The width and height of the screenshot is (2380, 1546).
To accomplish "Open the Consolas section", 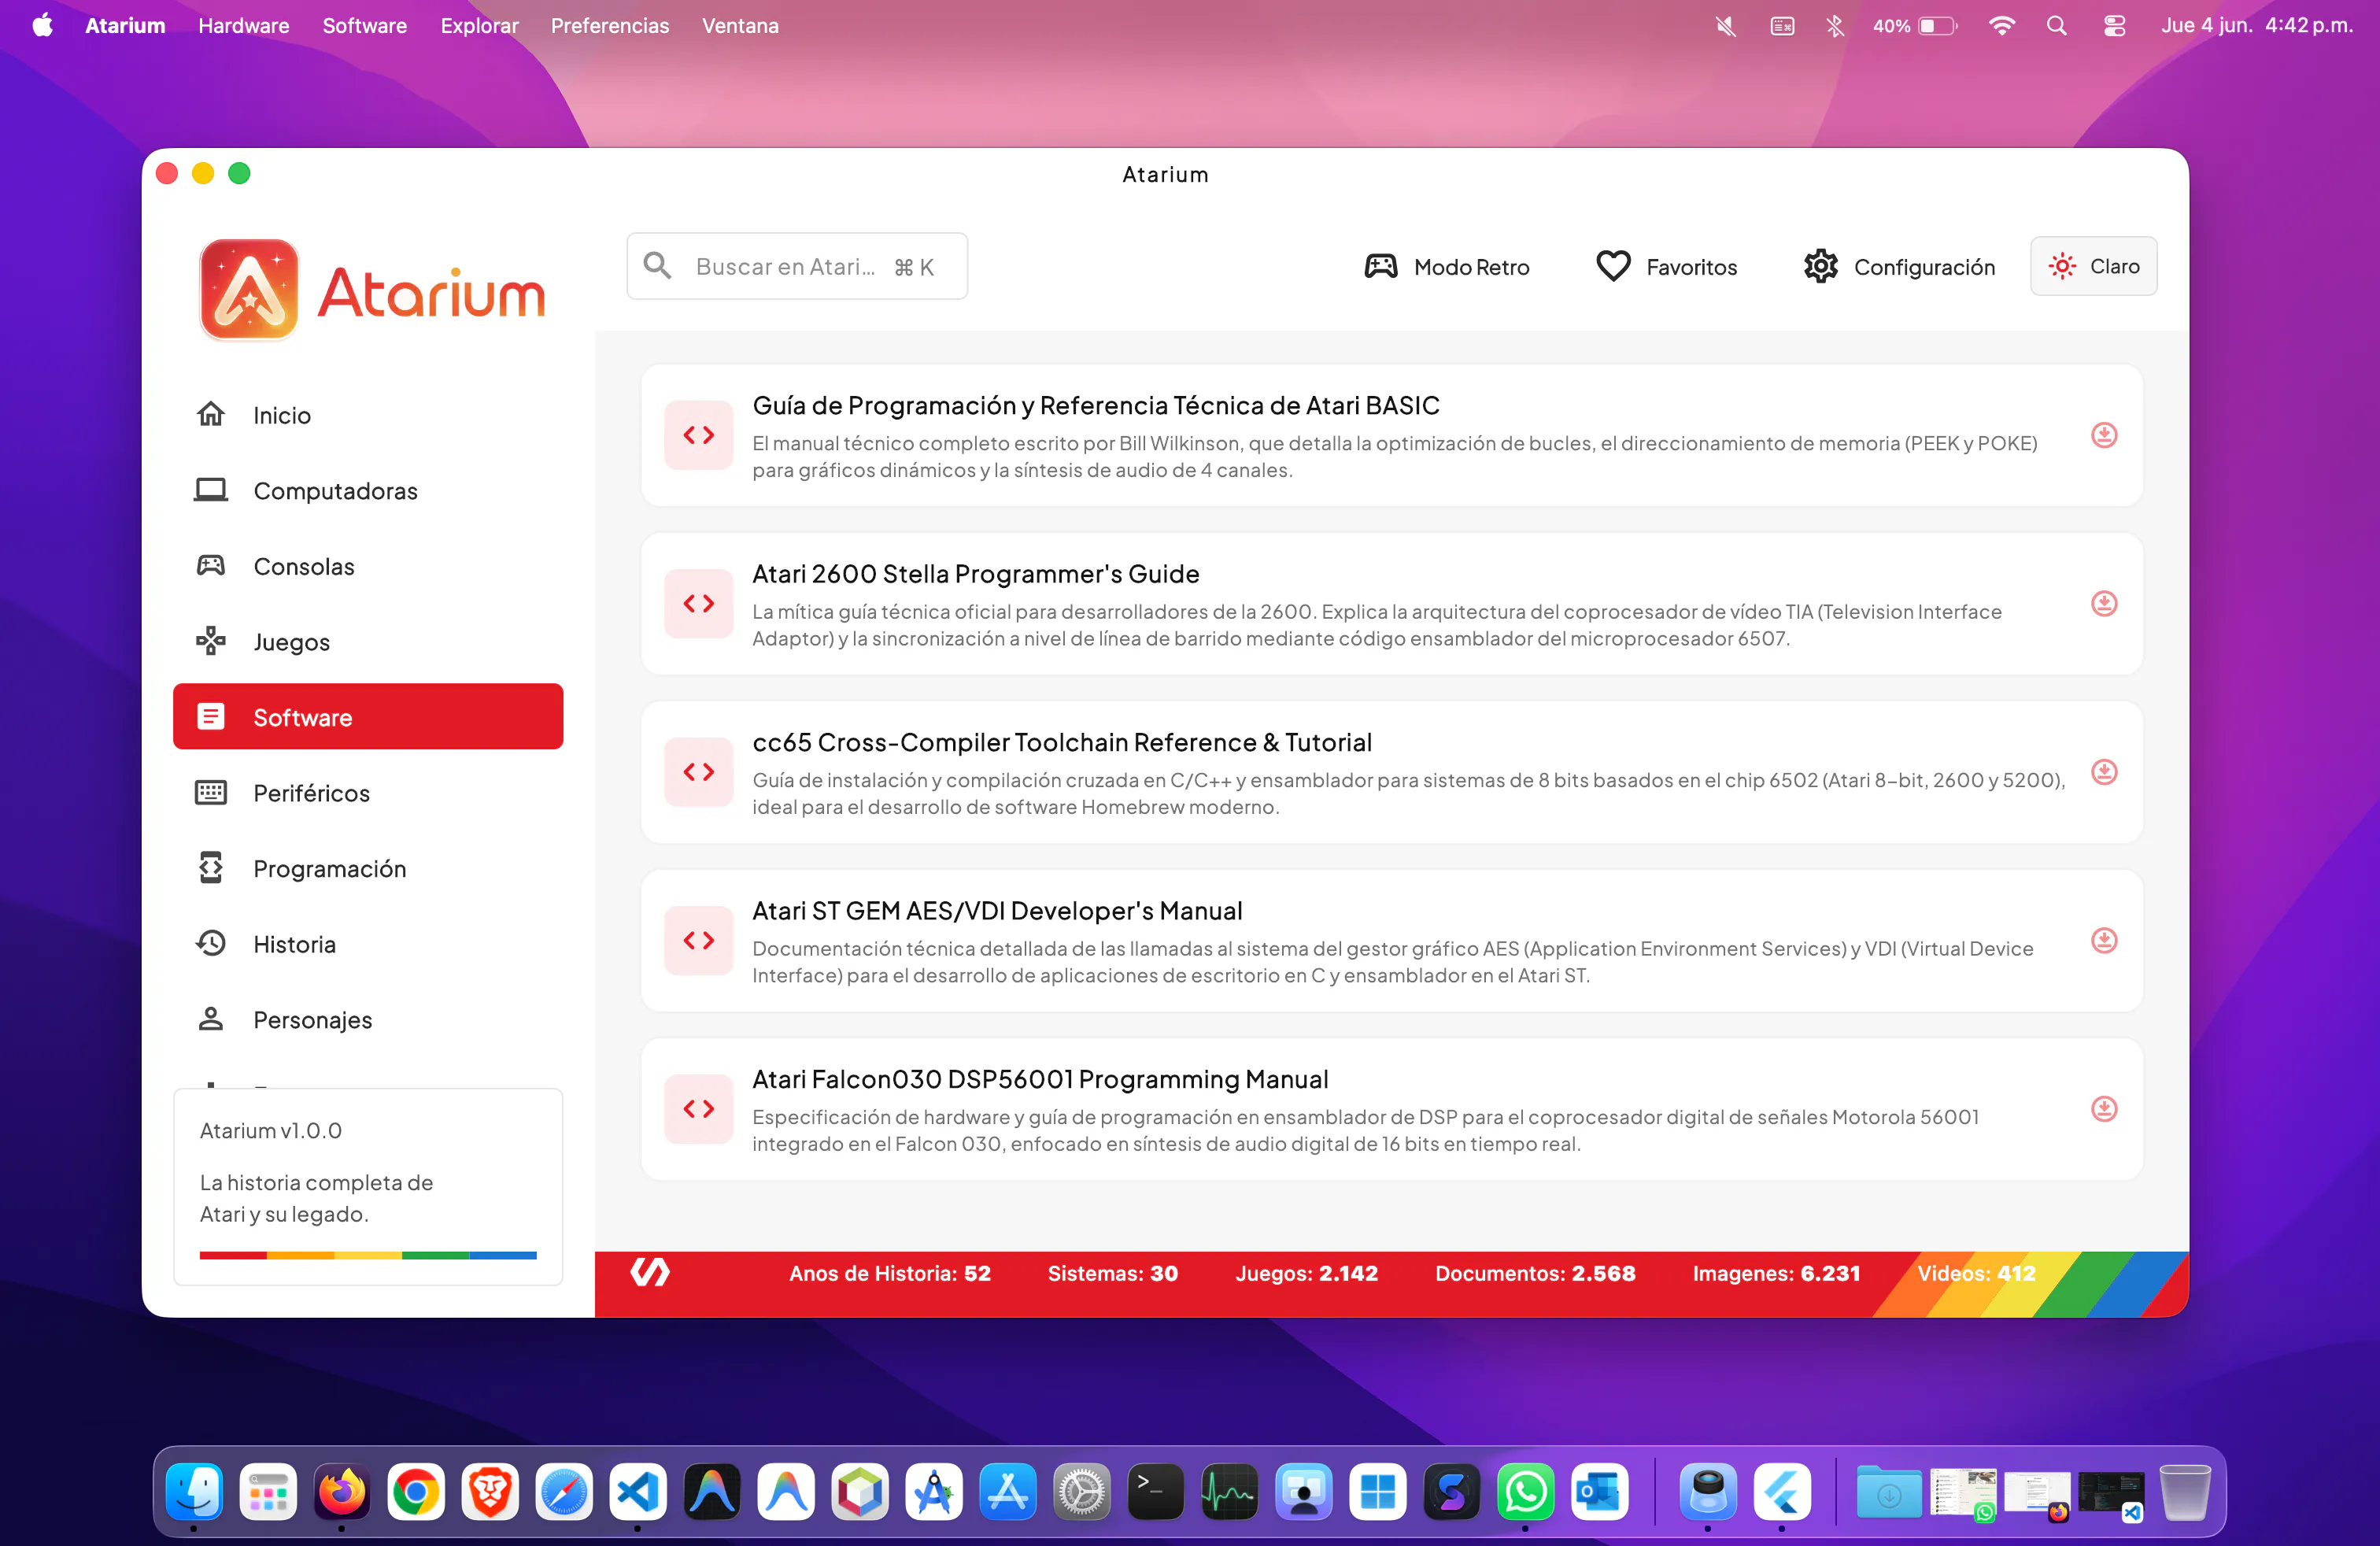I will tap(368, 566).
